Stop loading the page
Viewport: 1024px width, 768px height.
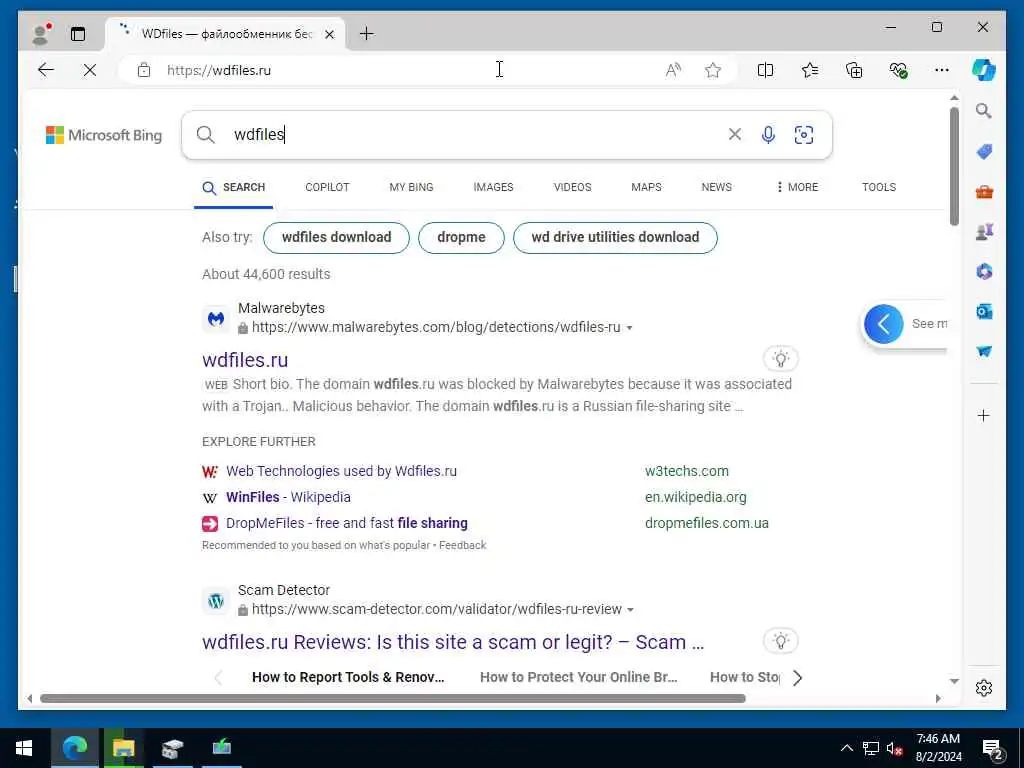pyautogui.click(x=90, y=70)
